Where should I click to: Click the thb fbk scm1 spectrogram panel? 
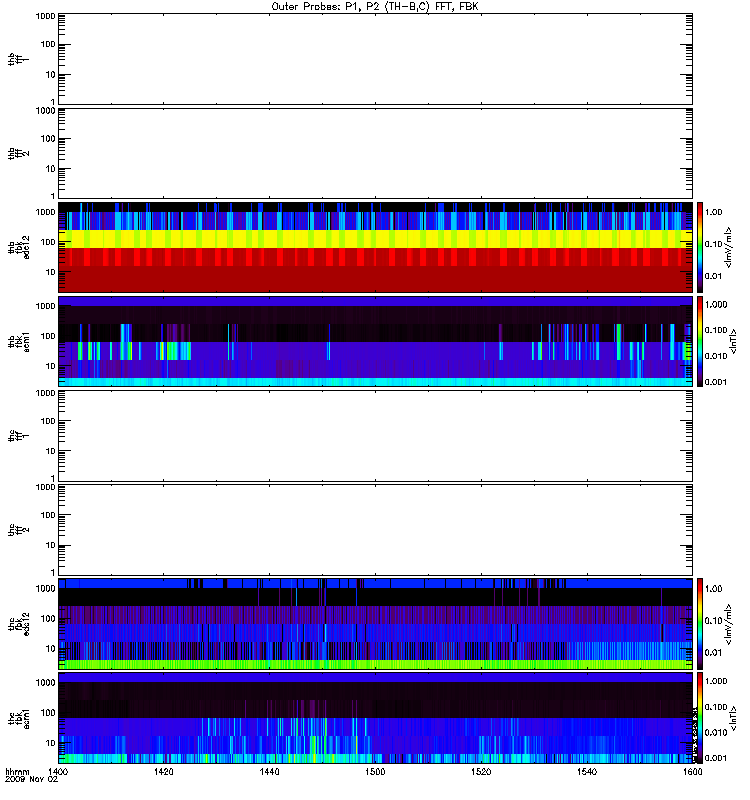tap(376, 341)
